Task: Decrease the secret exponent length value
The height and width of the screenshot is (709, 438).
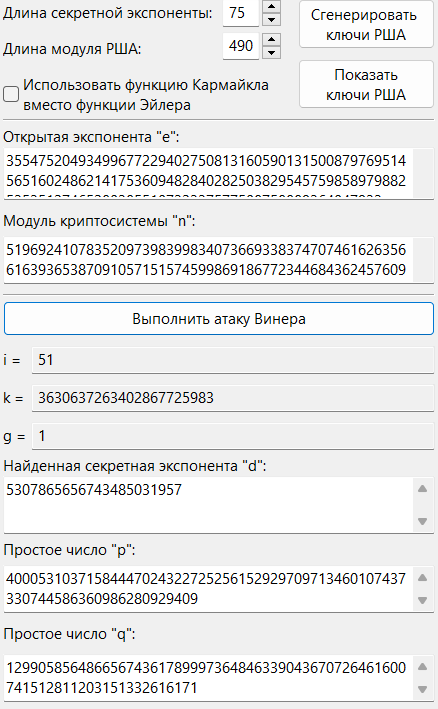Action: pos(271,19)
